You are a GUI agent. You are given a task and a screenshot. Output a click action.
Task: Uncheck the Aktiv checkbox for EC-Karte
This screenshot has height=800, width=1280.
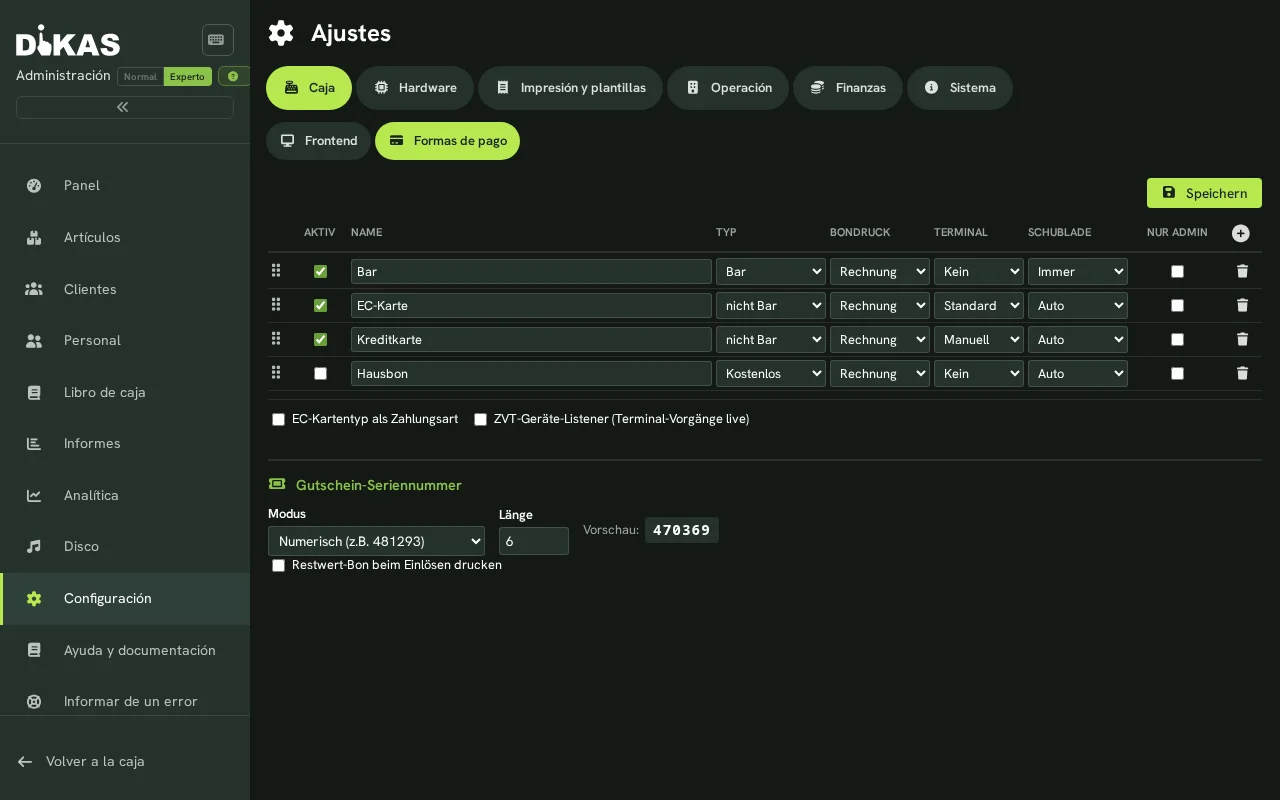click(320, 305)
